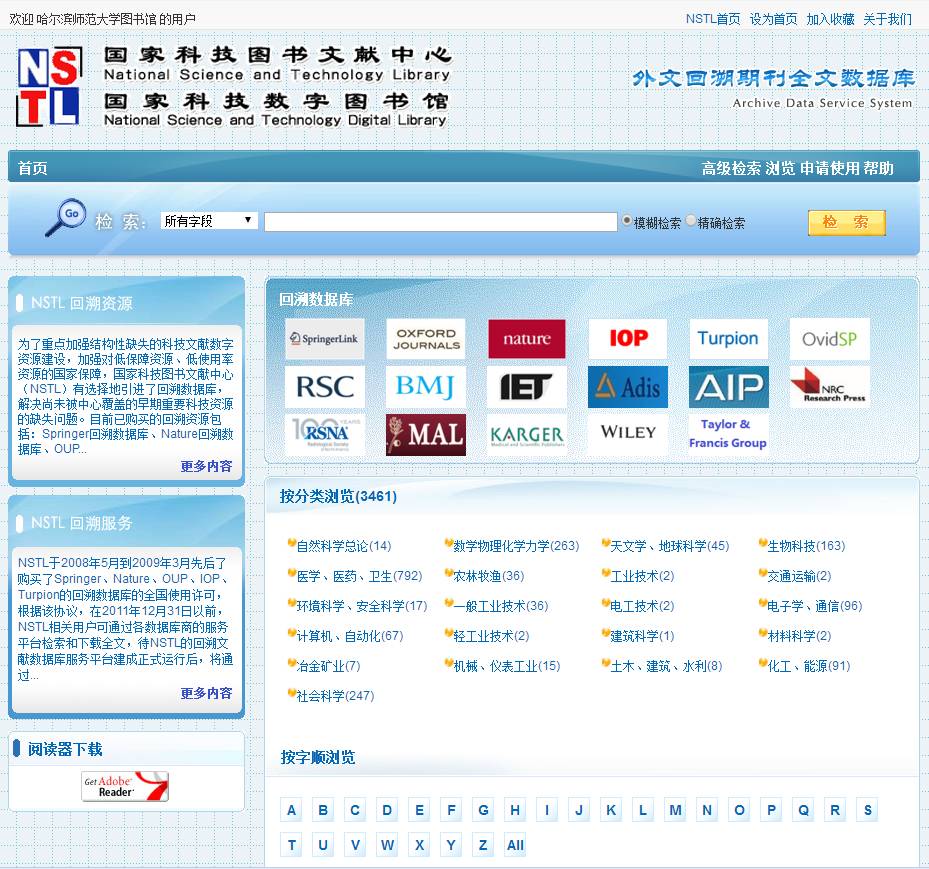Open 更多内容 under NSTL 回溯资源

pos(206,466)
